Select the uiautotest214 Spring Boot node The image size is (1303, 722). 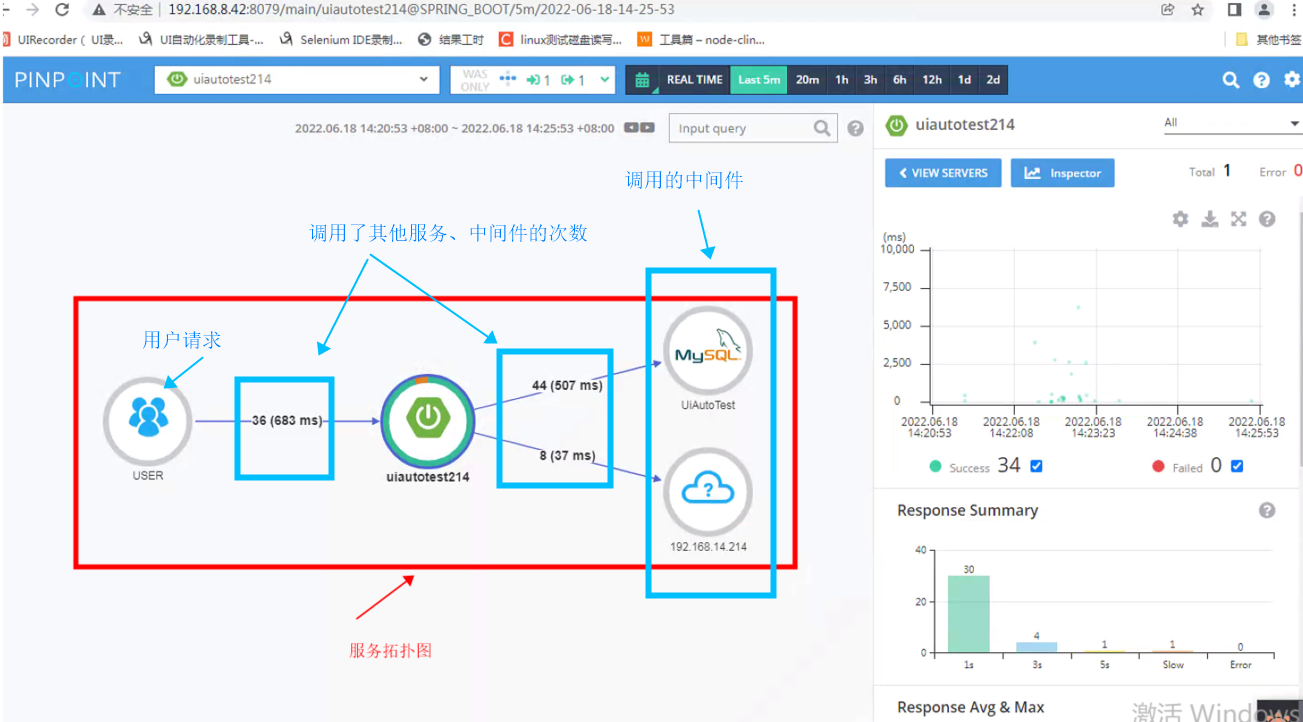point(428,421)
